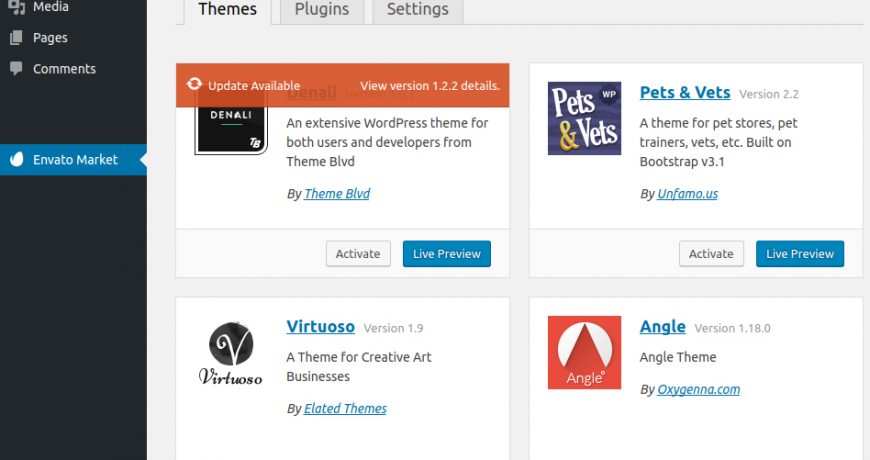Open the Theme Blvd author link

(x=337, y=194)
